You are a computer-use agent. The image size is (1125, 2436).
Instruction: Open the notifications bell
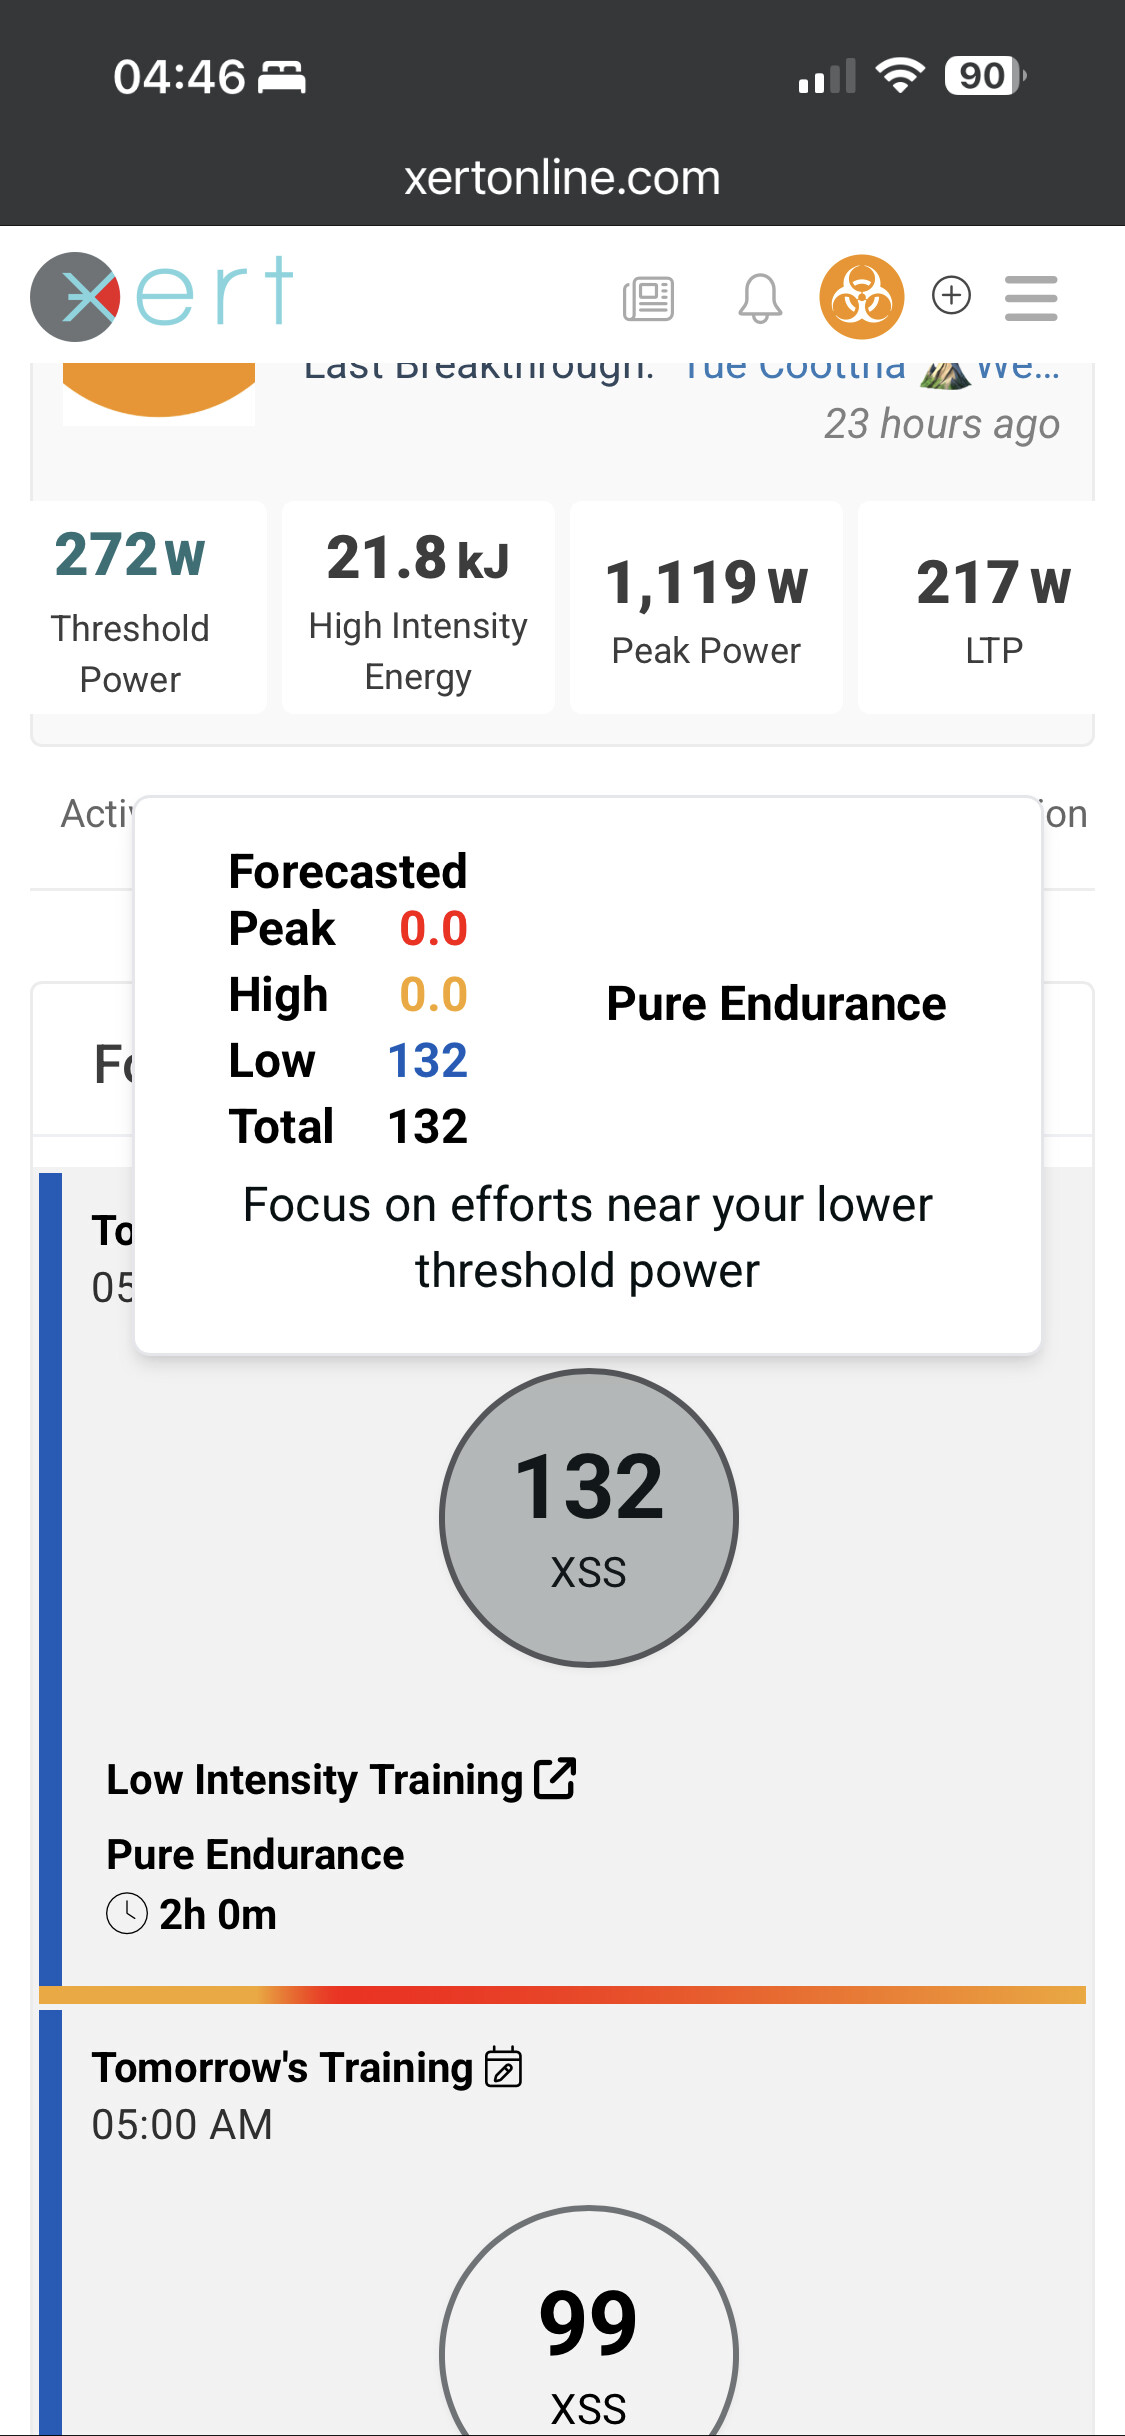pyautogui.click(x=759, y=298)
